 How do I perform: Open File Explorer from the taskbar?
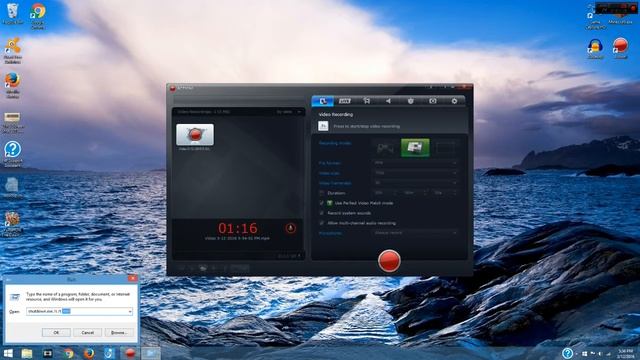point(27,353)
